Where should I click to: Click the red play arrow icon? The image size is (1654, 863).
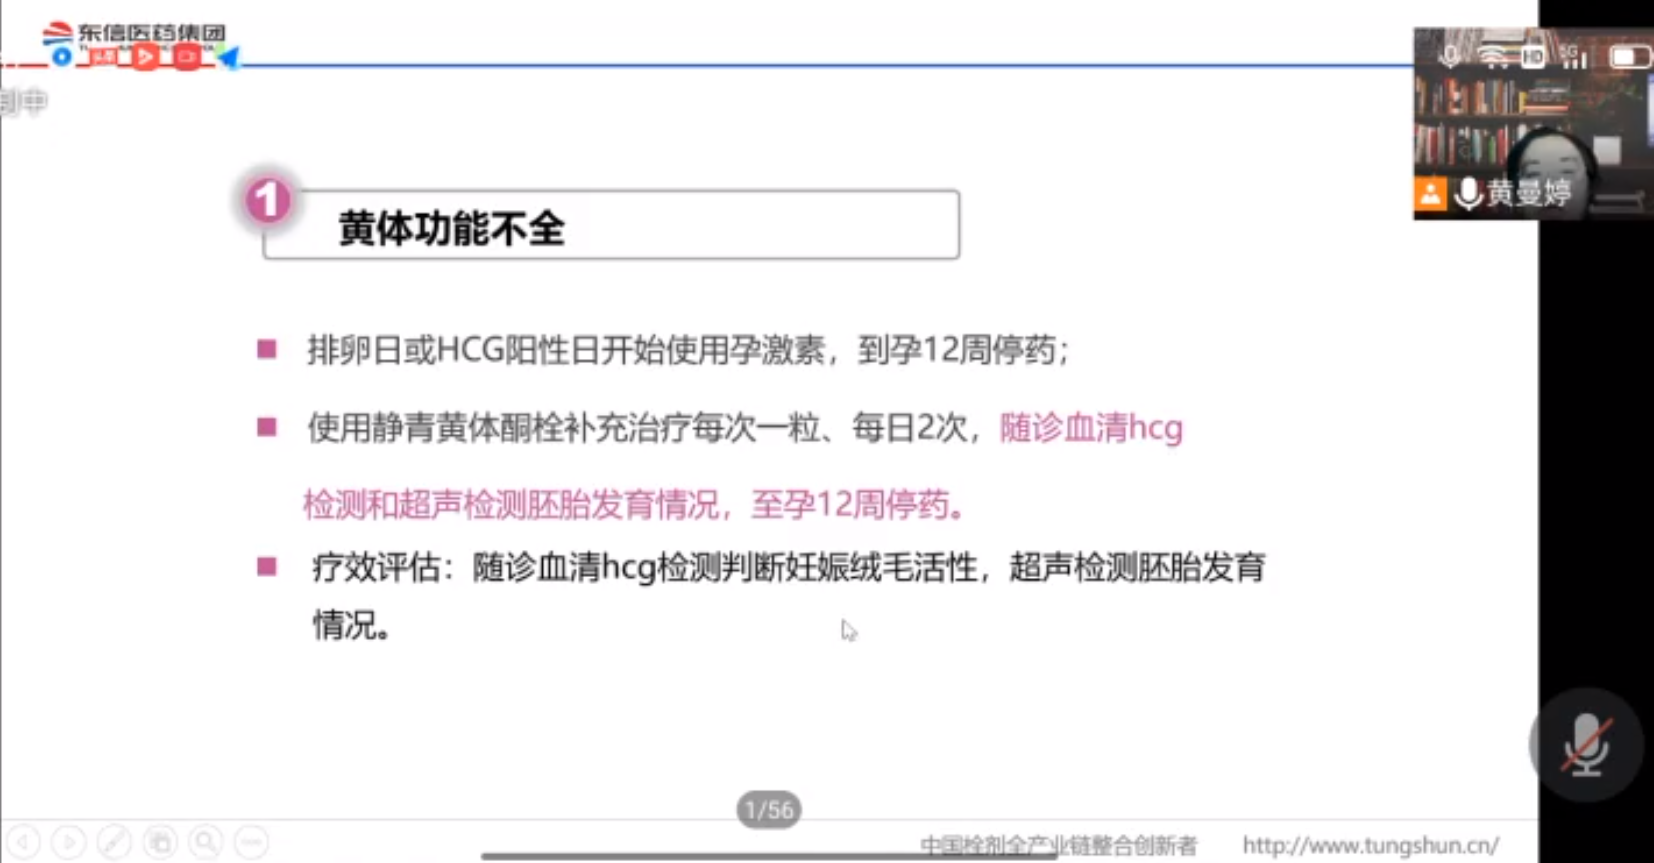pyautogui.click(x=145, y=57)
